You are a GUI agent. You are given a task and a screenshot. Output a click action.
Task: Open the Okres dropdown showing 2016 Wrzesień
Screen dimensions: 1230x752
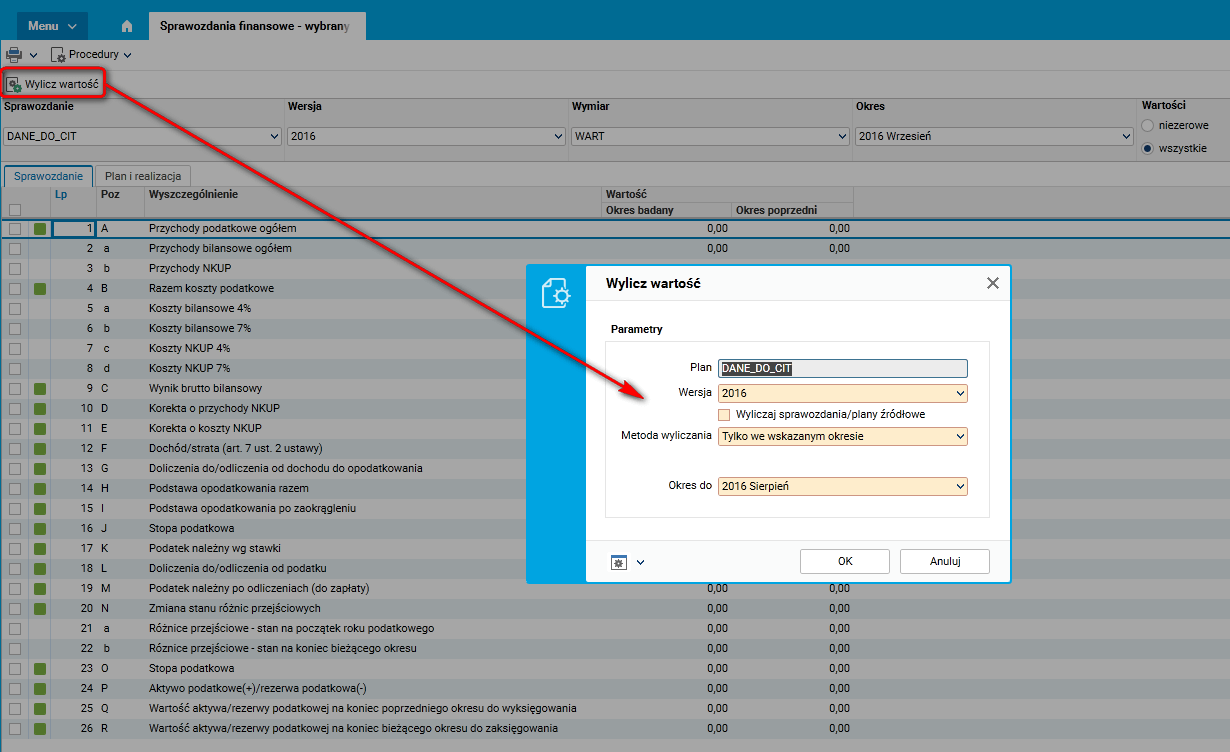pos(994,136)
